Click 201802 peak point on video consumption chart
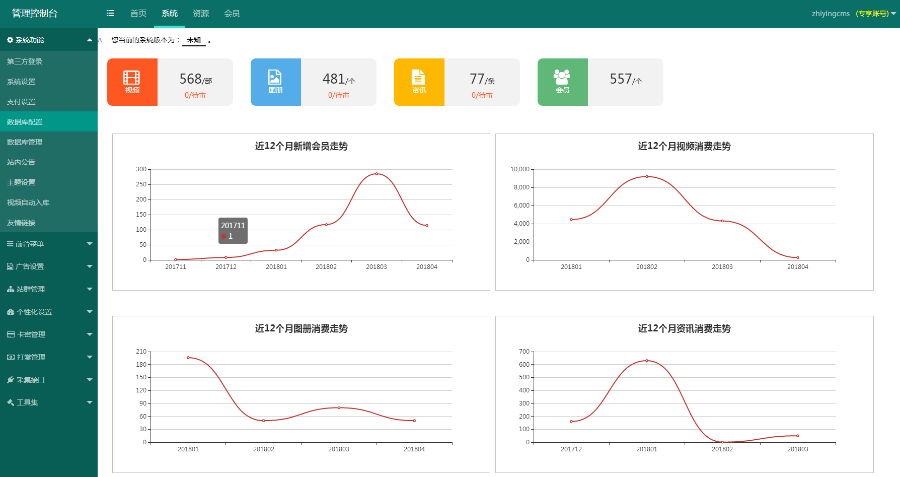Screen dimensions: 900x477 [x=647, y=176]
